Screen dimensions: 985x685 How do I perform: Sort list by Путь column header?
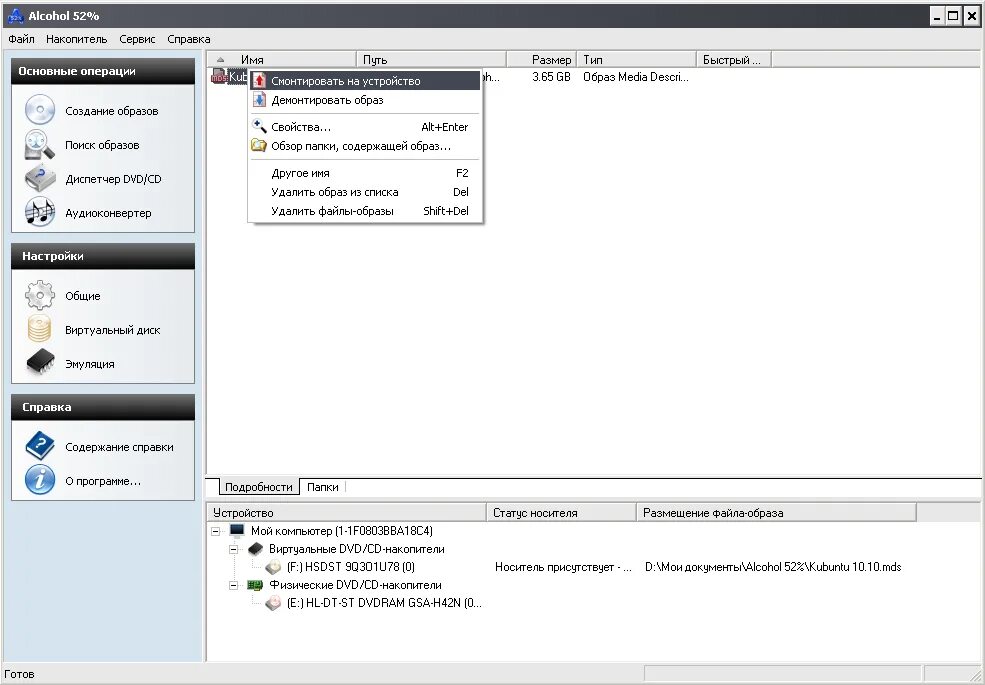[x=431, y=60]
